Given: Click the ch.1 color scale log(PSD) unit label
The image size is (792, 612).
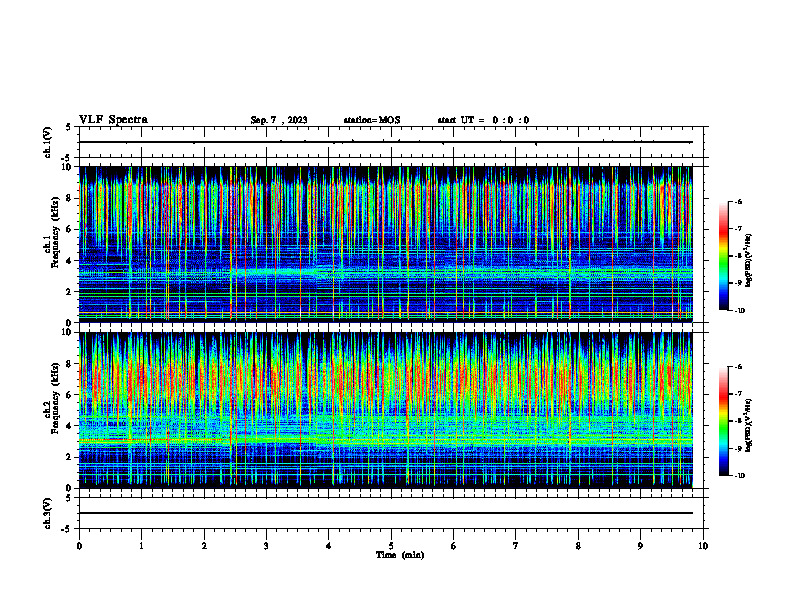Looking at the screenshot, I should 749,261.
